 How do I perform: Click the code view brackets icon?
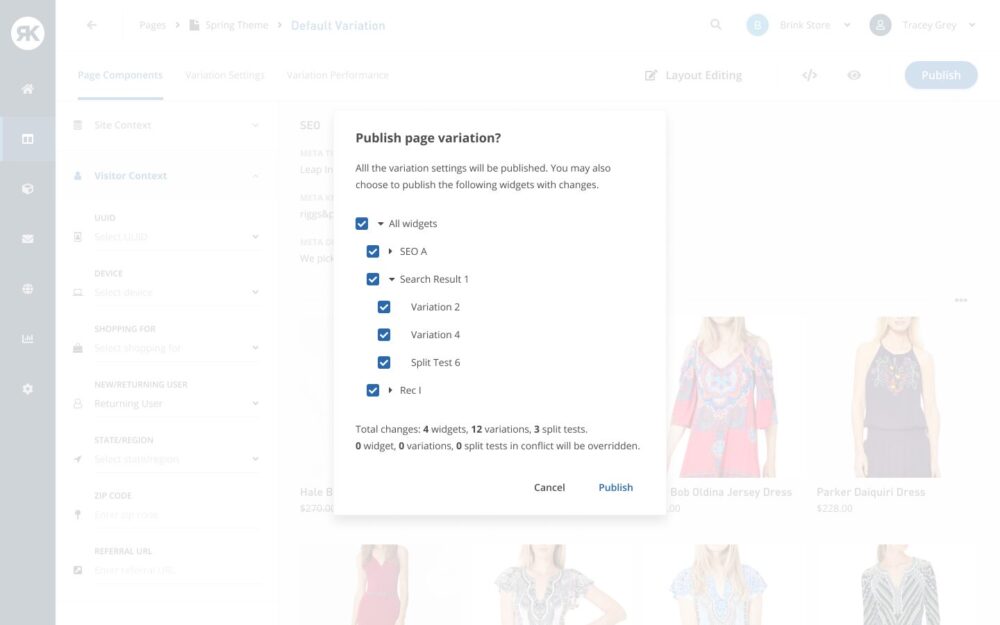[x=810, y=75]
